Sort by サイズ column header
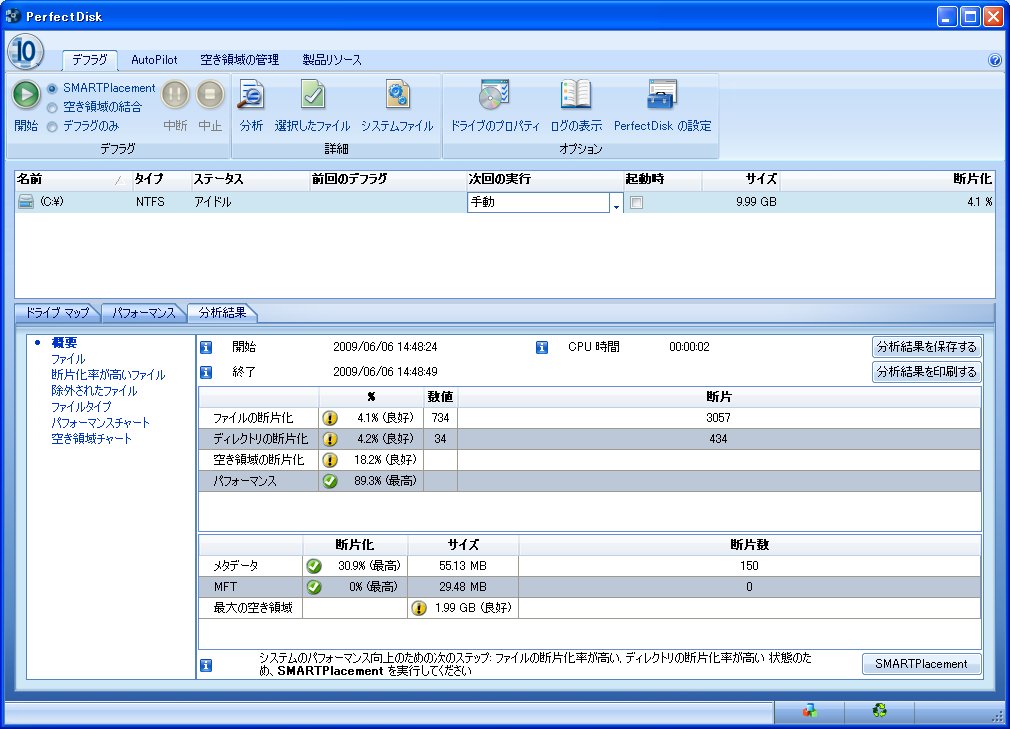The height and width of the screenshot is (729, 1010). point(741,179)
